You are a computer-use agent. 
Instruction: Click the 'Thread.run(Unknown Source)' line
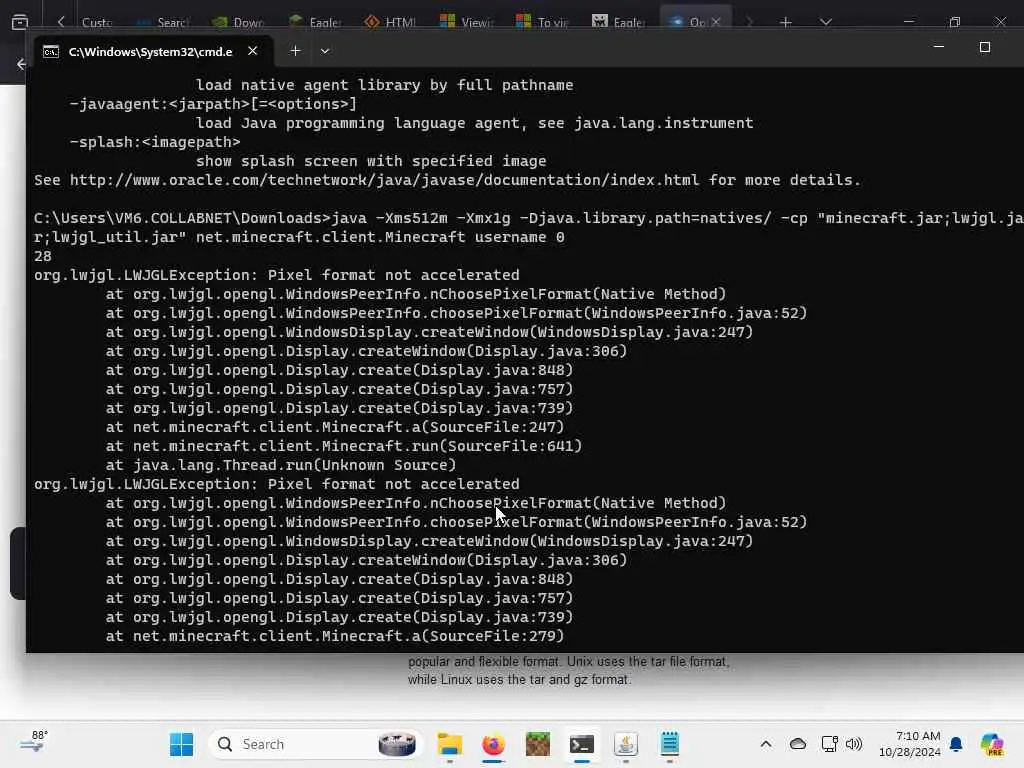click(281, 465)
